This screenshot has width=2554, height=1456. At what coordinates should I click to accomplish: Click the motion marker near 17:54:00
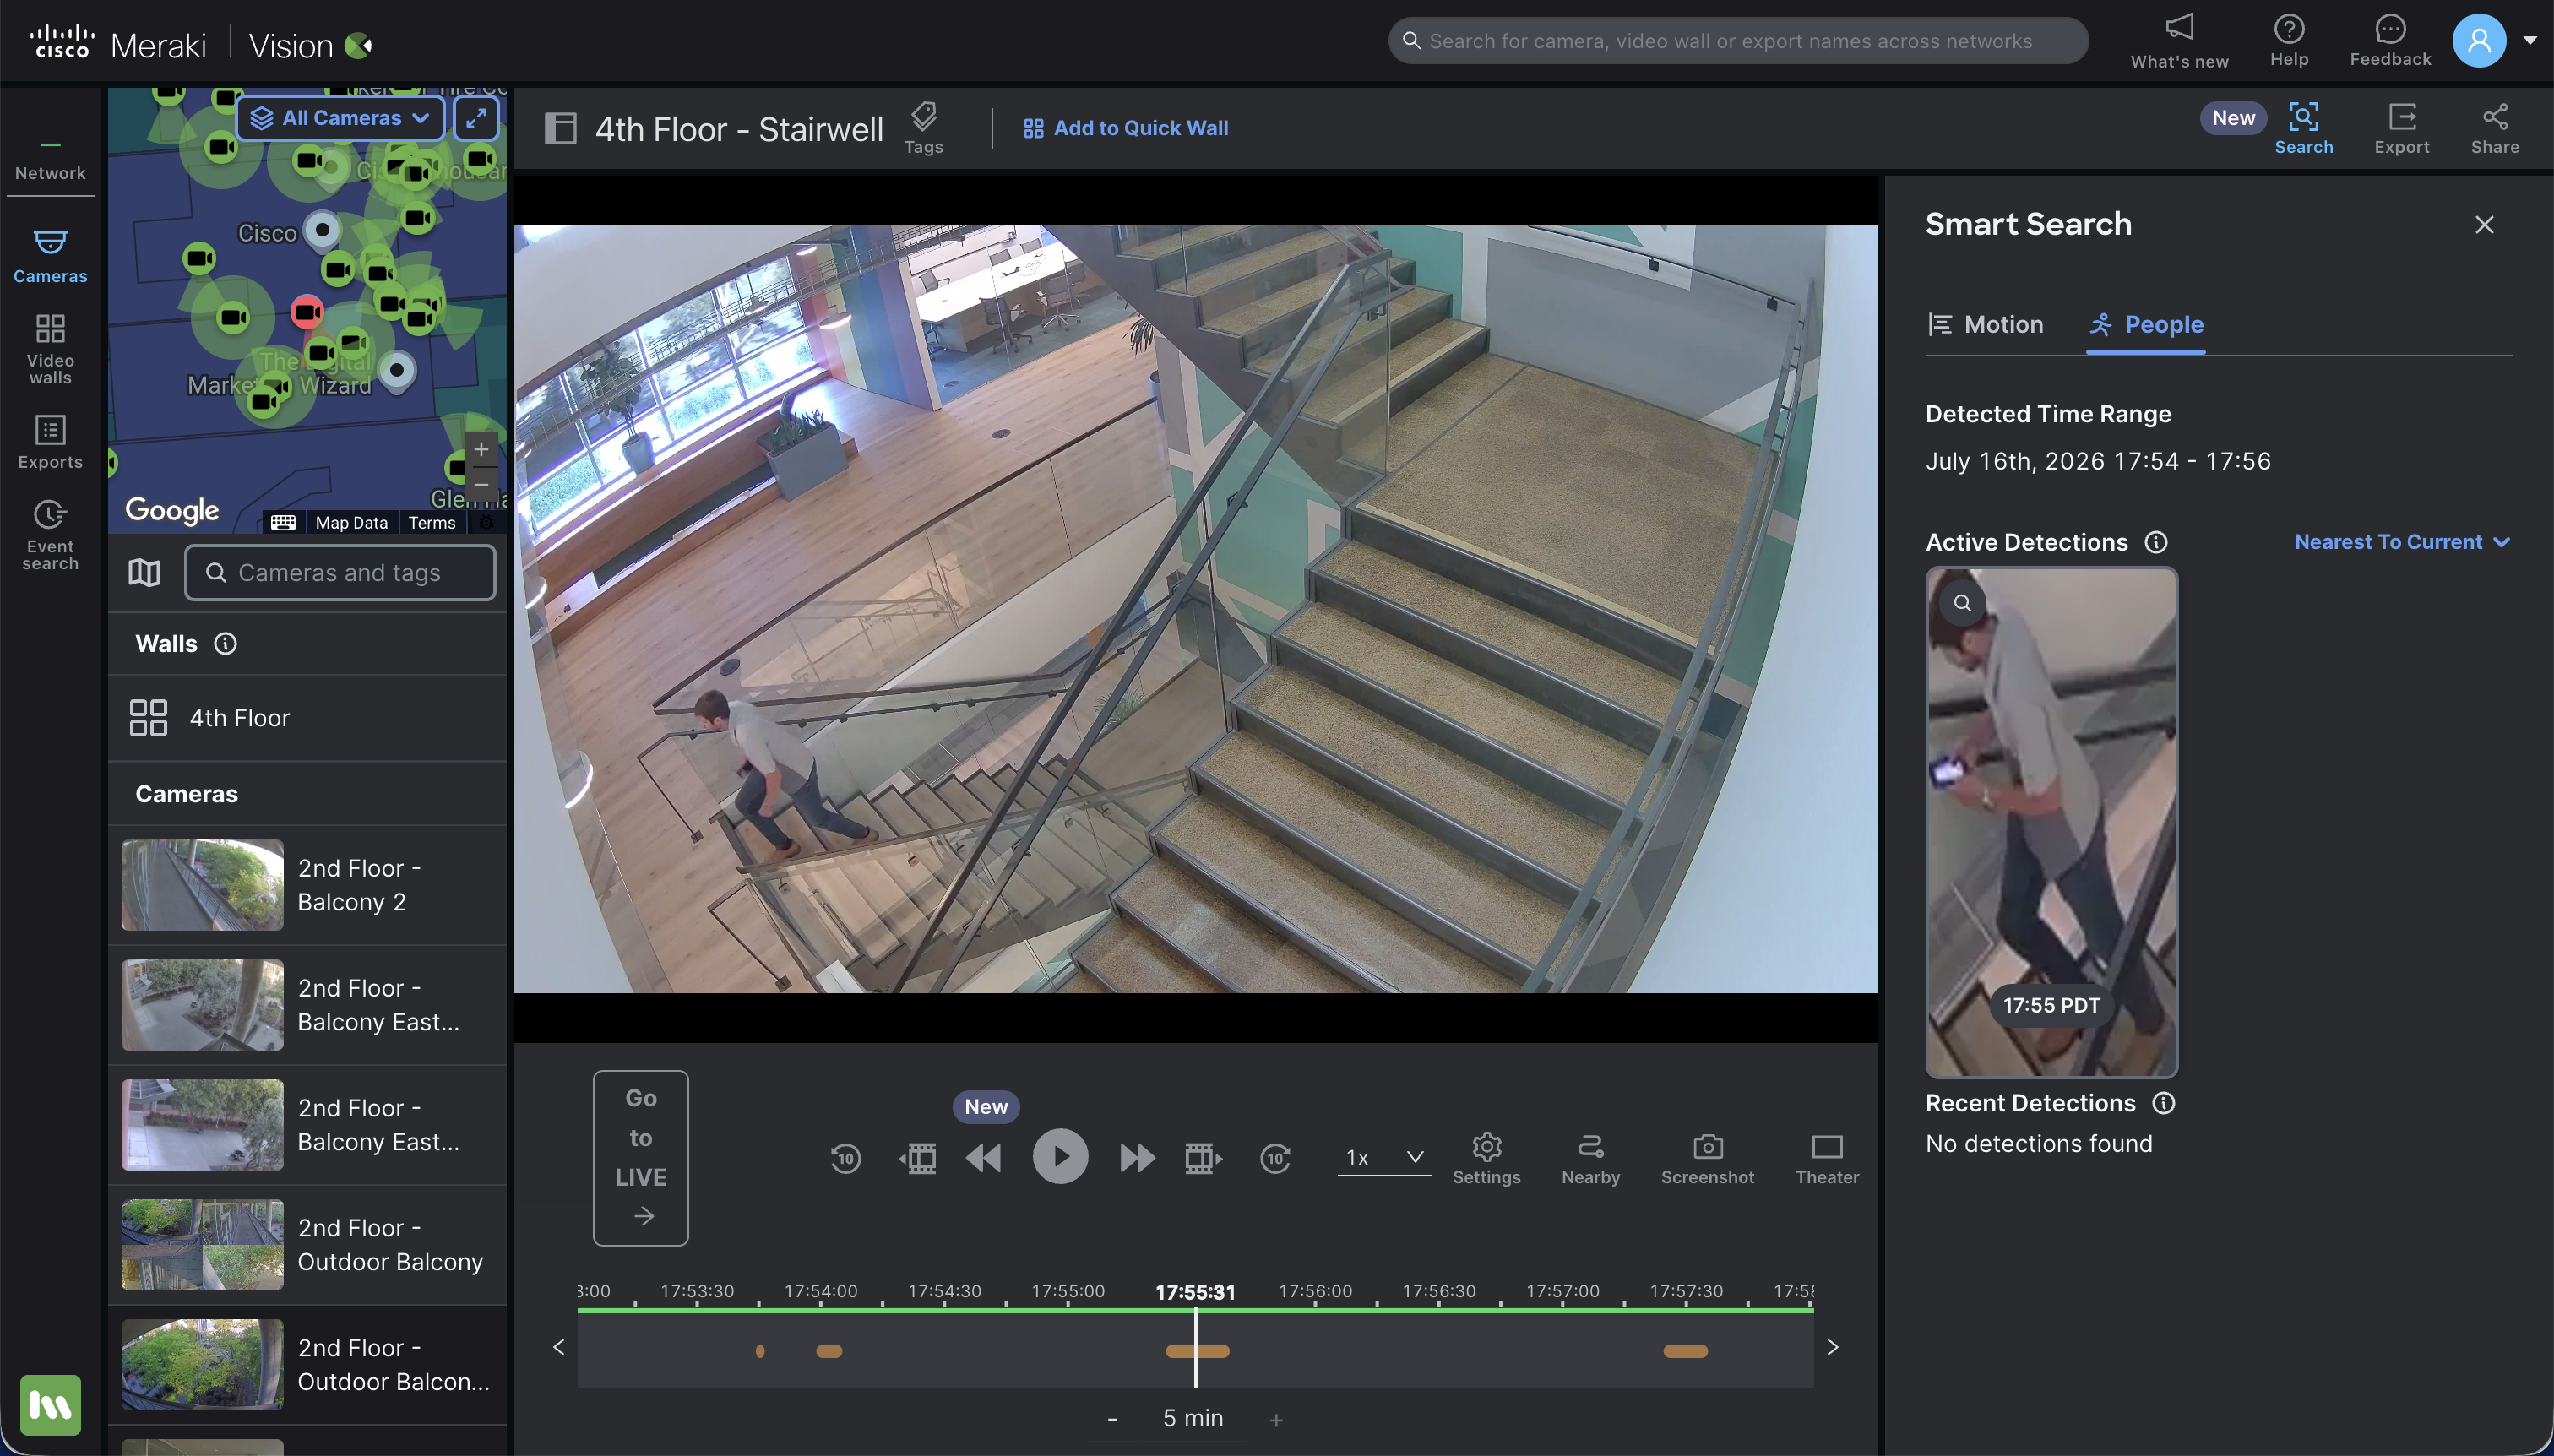829,1351
